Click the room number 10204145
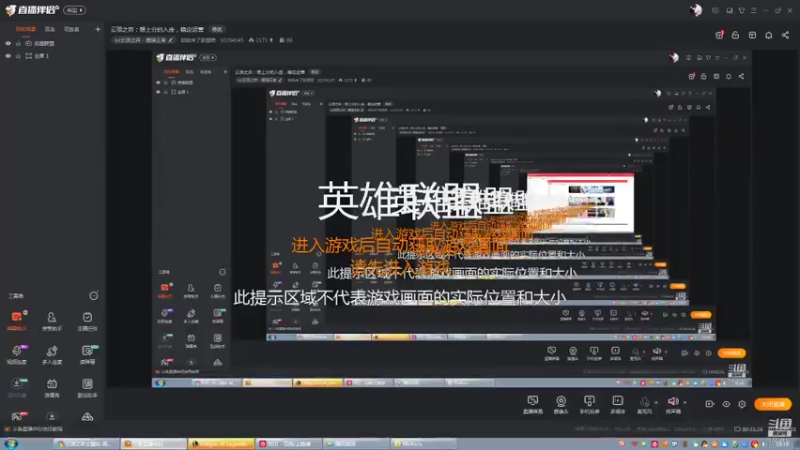800x450 pixels. click(232, 40)
